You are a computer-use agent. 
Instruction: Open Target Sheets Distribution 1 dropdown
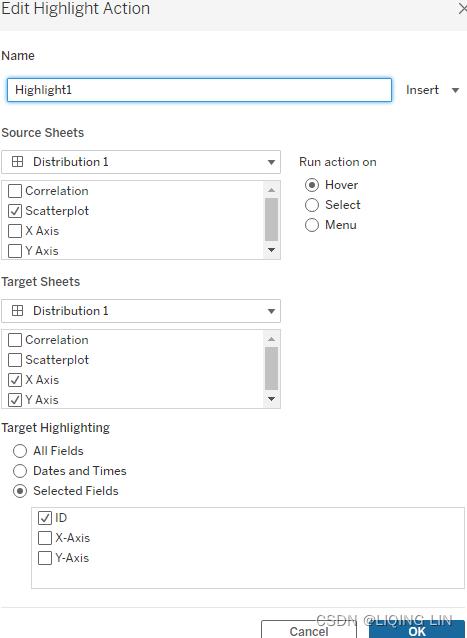(141, 311)
